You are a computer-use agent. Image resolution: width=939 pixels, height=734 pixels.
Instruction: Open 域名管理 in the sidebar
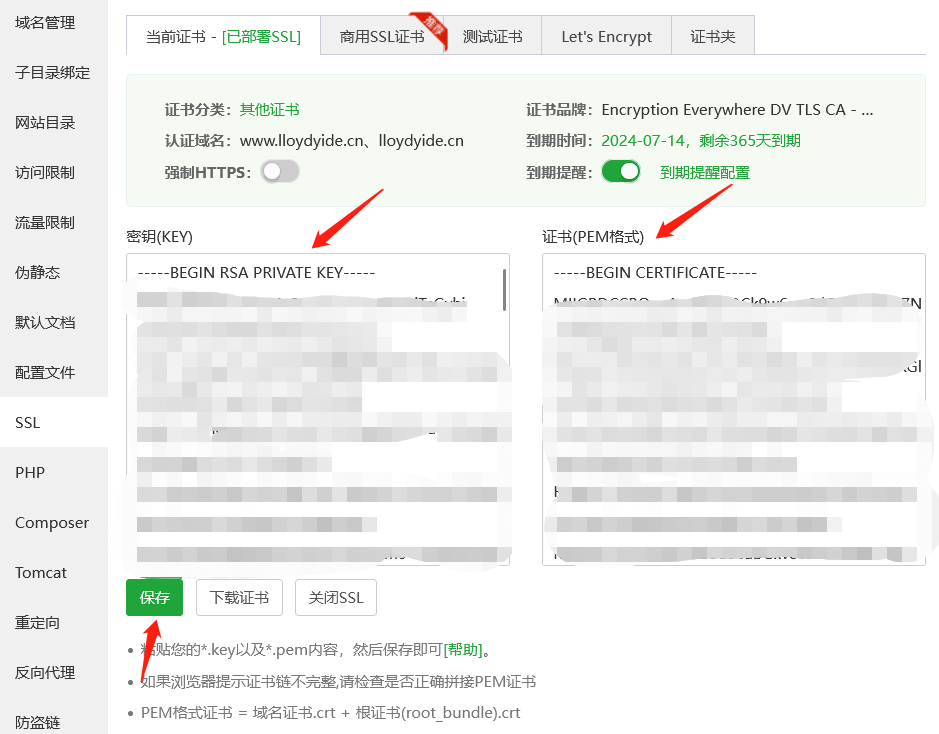point(45,22)
